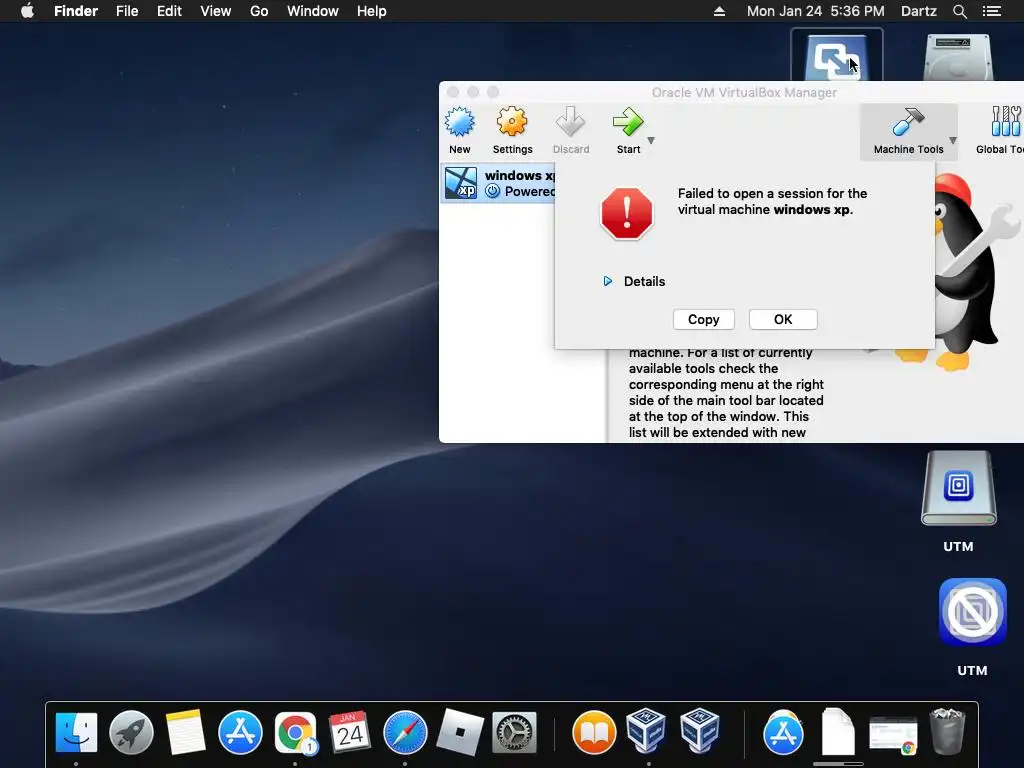Open minimized Chrome window thumbnail in Dock
The image size is (1024, 768).
click(x=893, y=735)
